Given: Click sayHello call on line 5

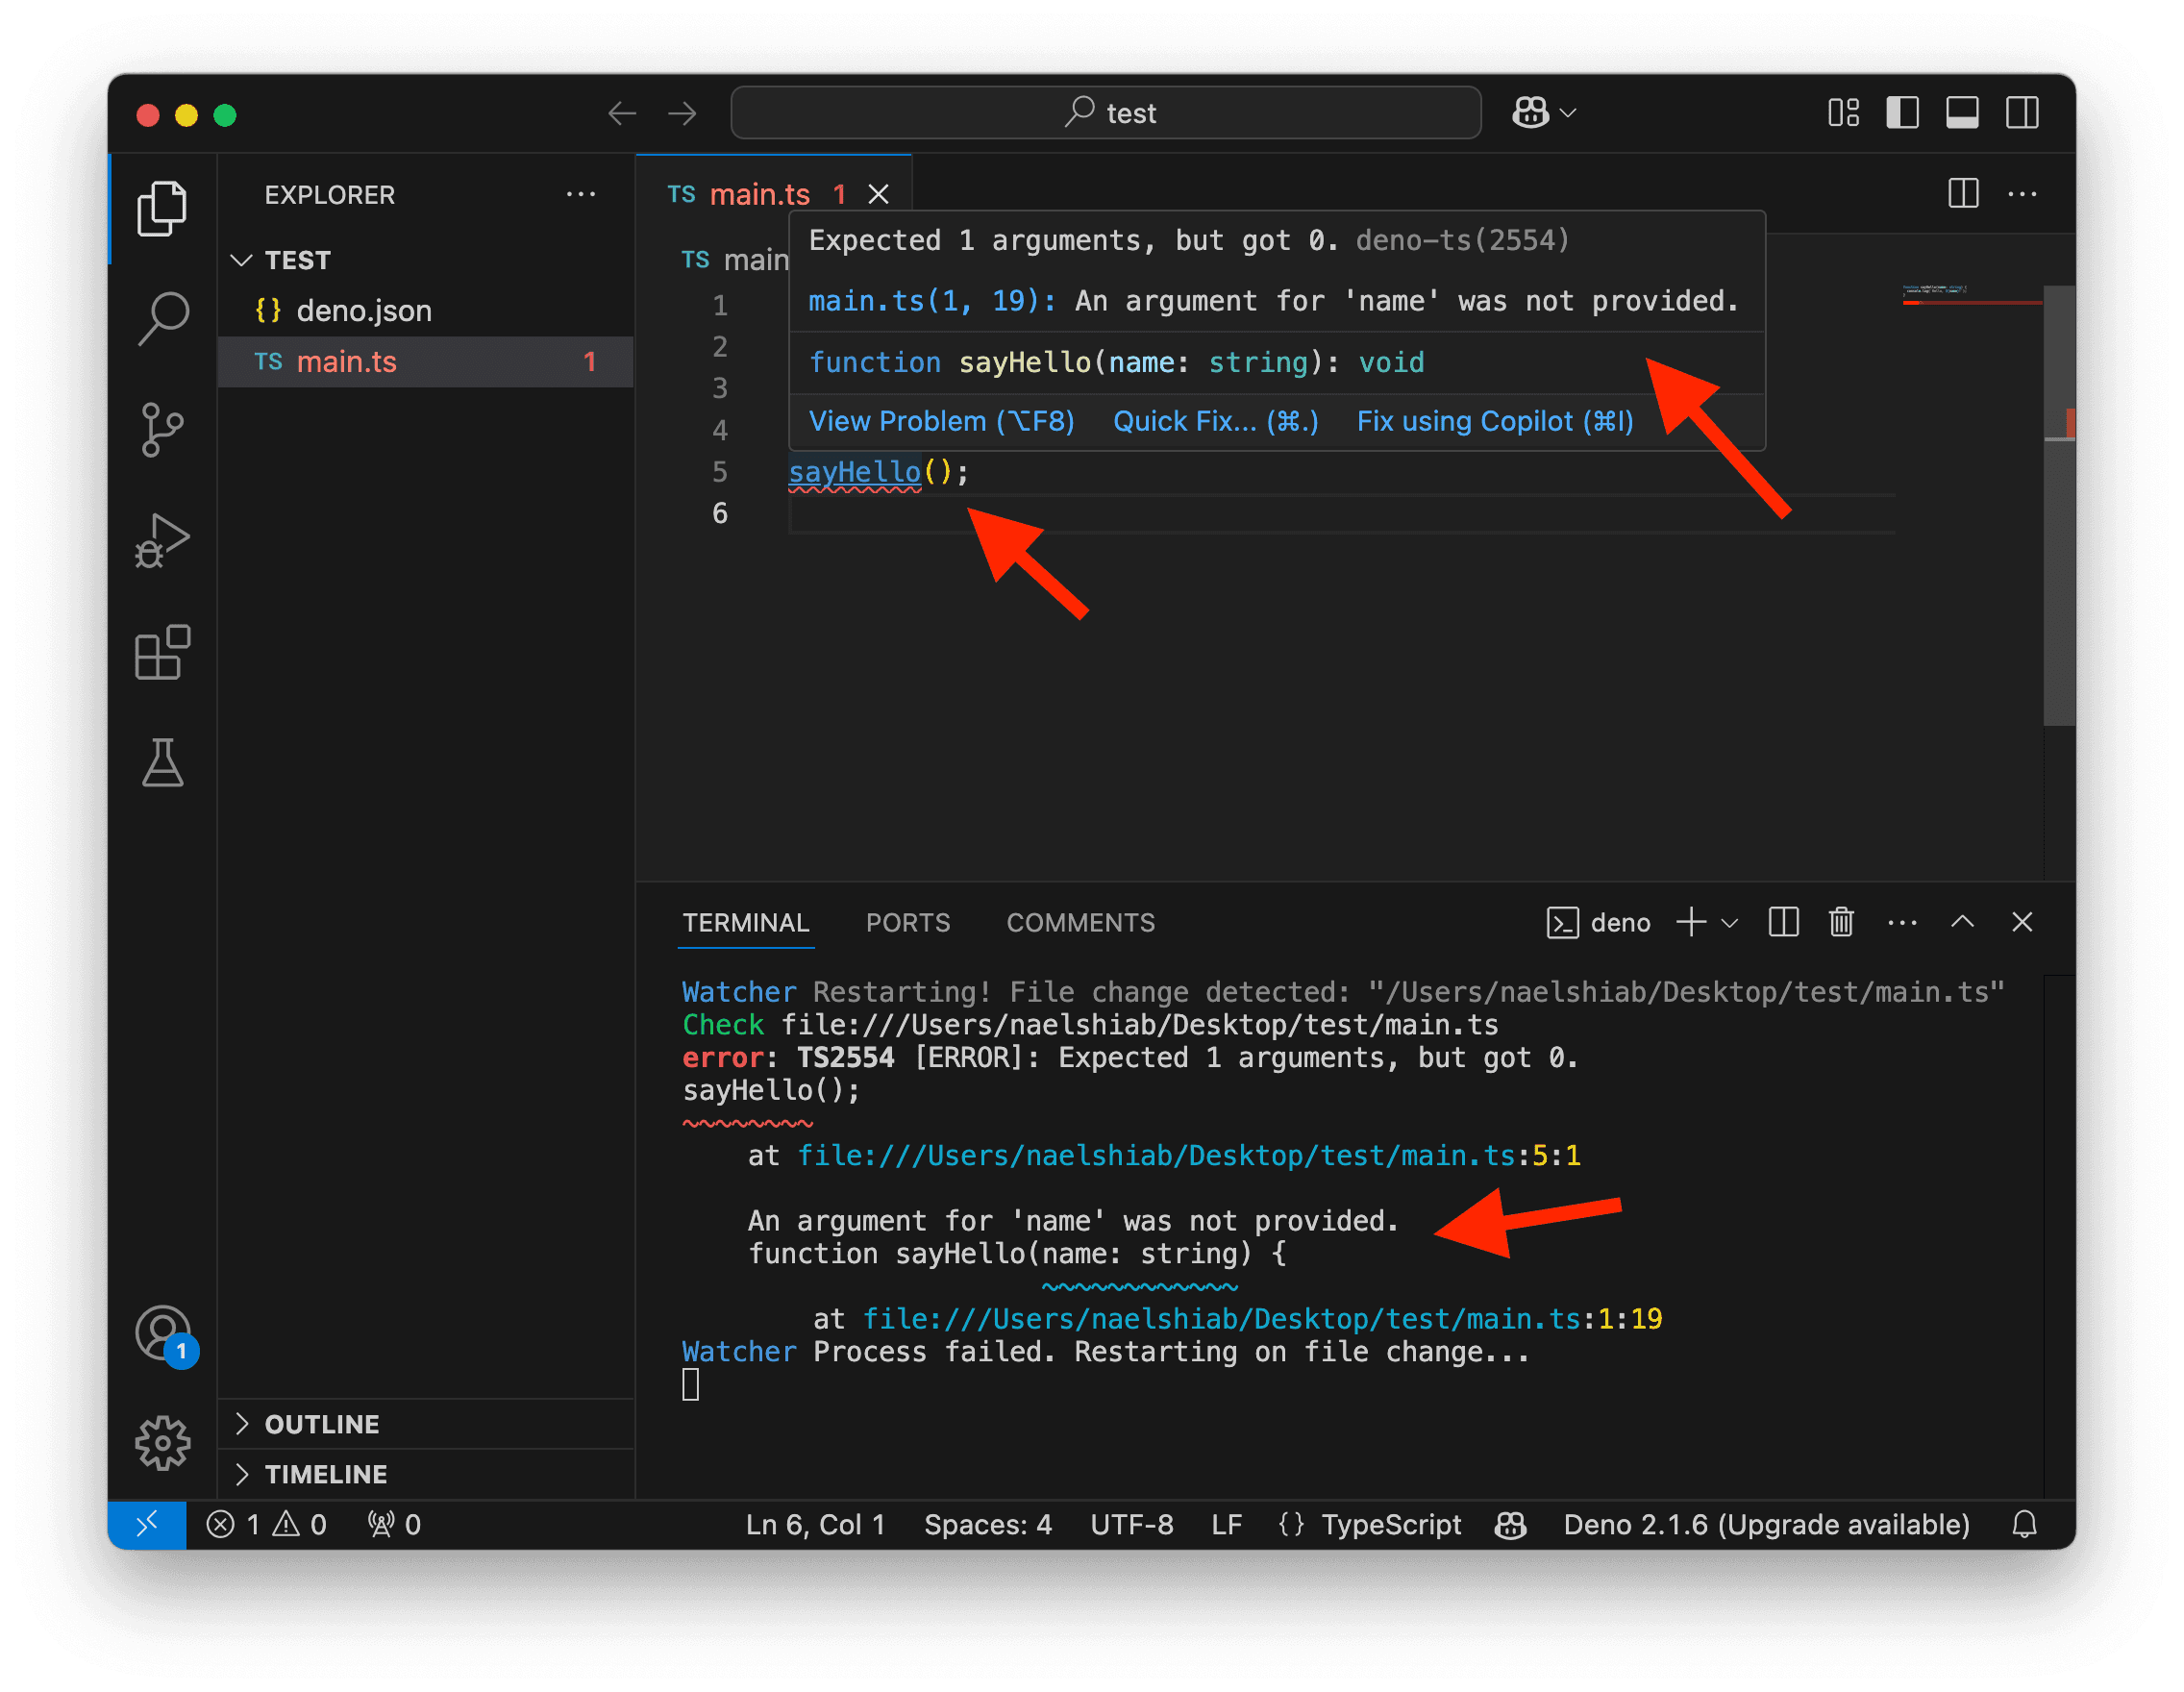Looking at the screenshot, I should pyautogui.click(x=854, y=471).
